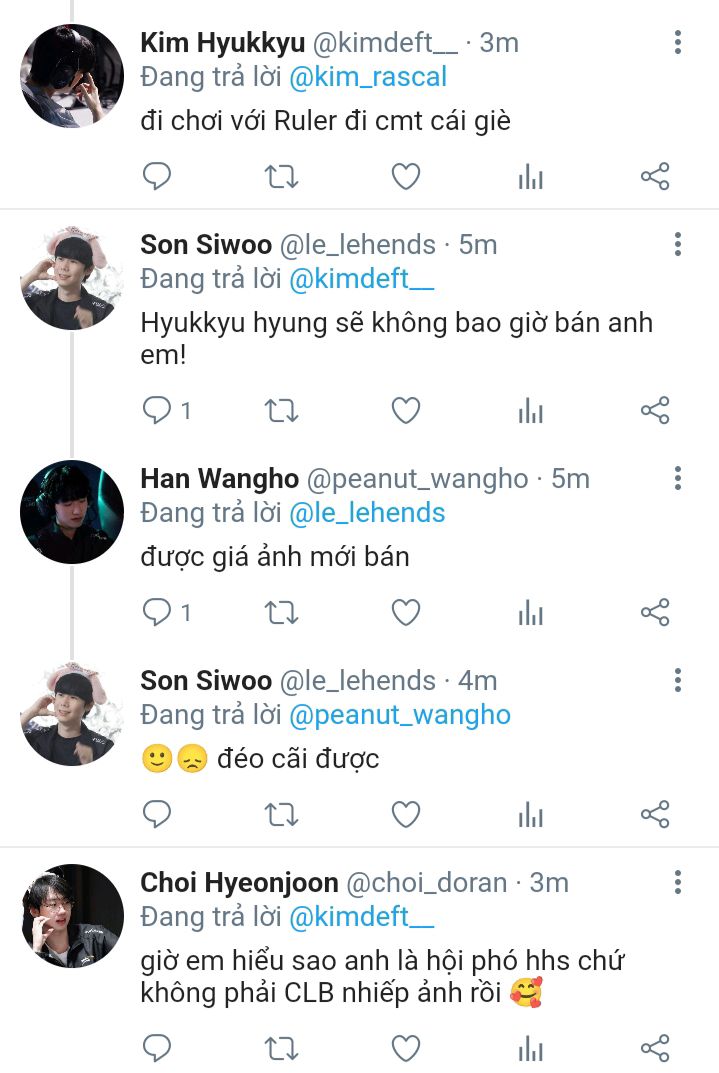Like Kim Hyukkyu's tweet

(x=405, y=177)
